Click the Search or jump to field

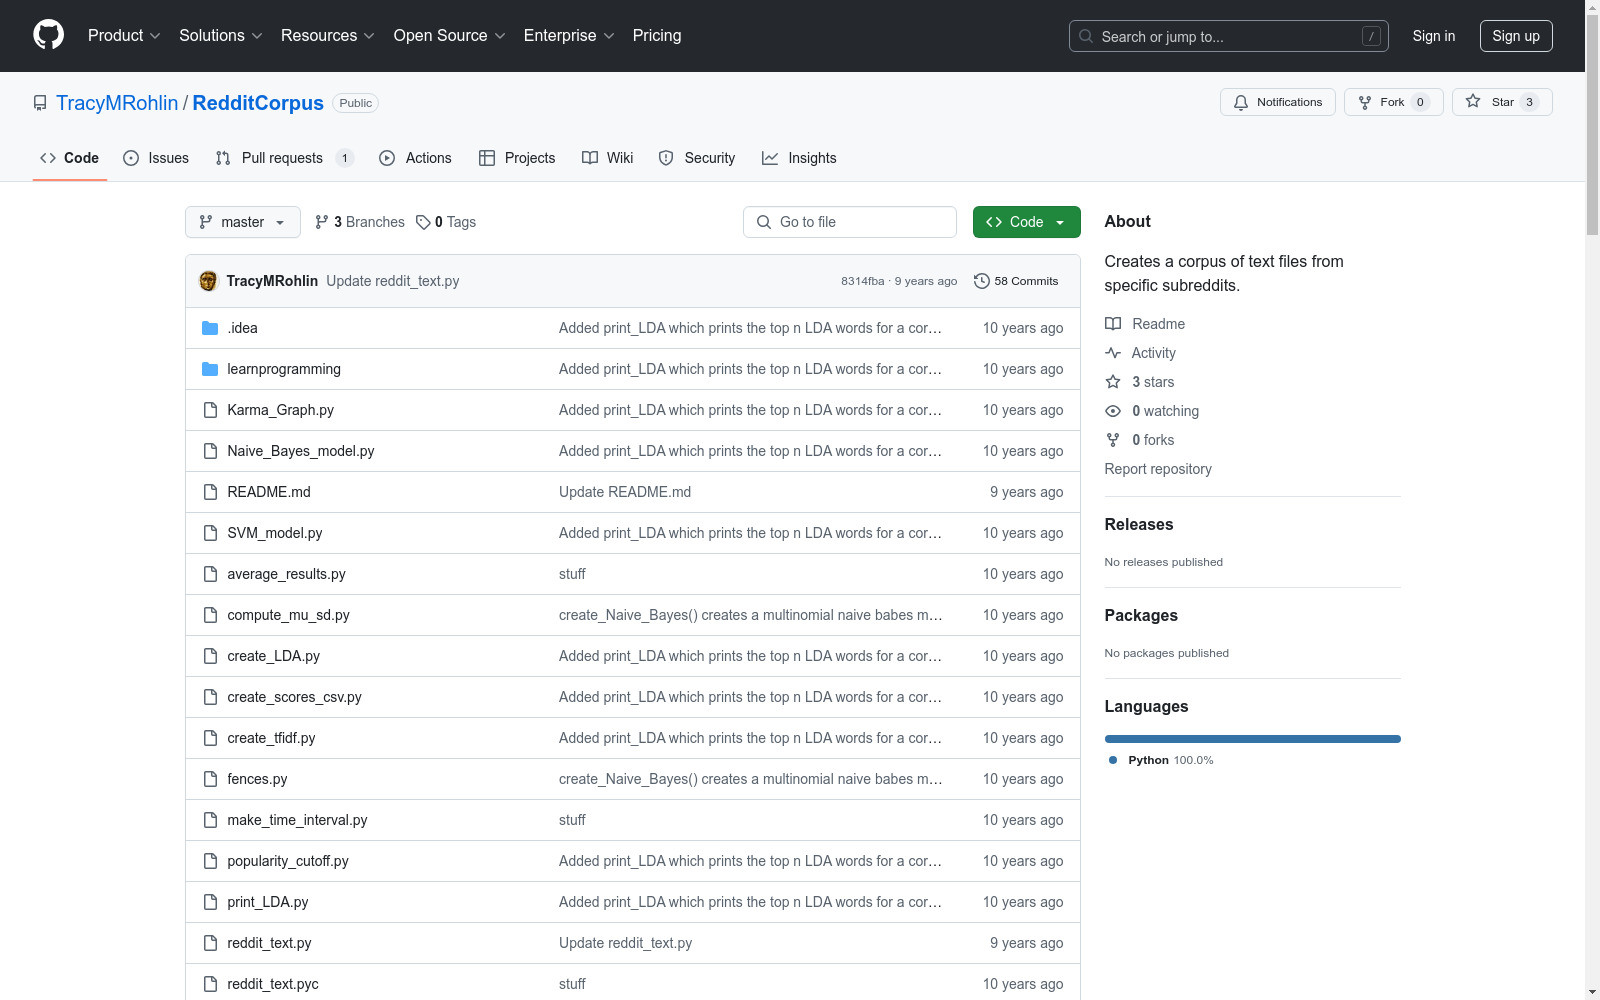tap(1229, 36)
